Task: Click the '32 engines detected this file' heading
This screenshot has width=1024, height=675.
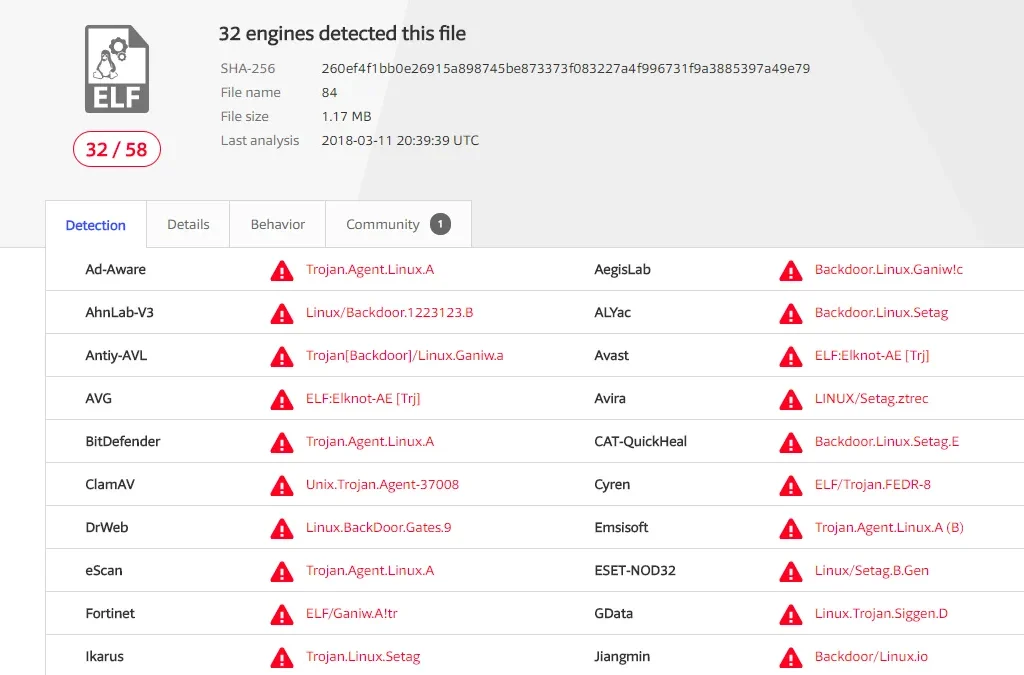Action: pos(342,33)
